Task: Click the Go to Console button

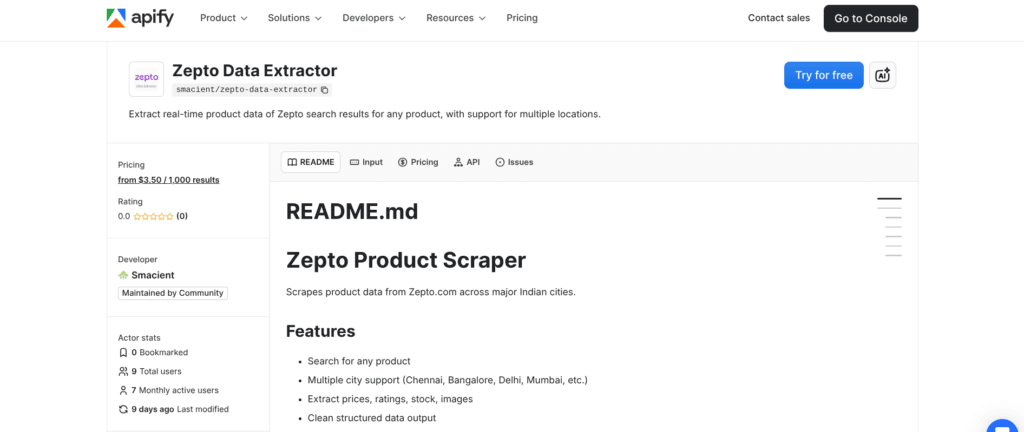Action: 870,18
